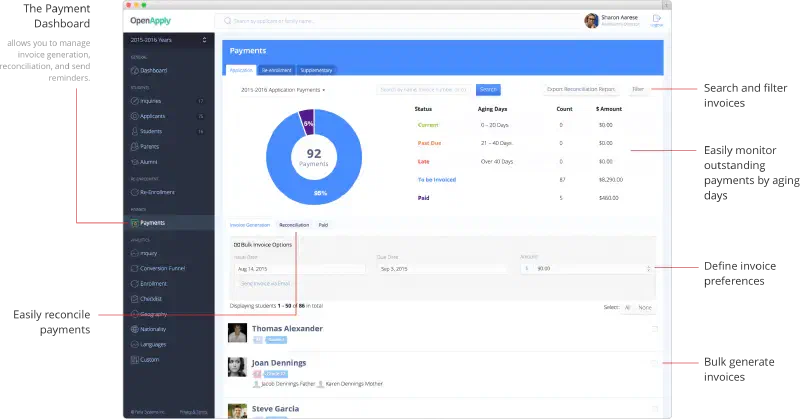
Task: Click the Inquiries icon in the sidebar
Action: [135, 101]
